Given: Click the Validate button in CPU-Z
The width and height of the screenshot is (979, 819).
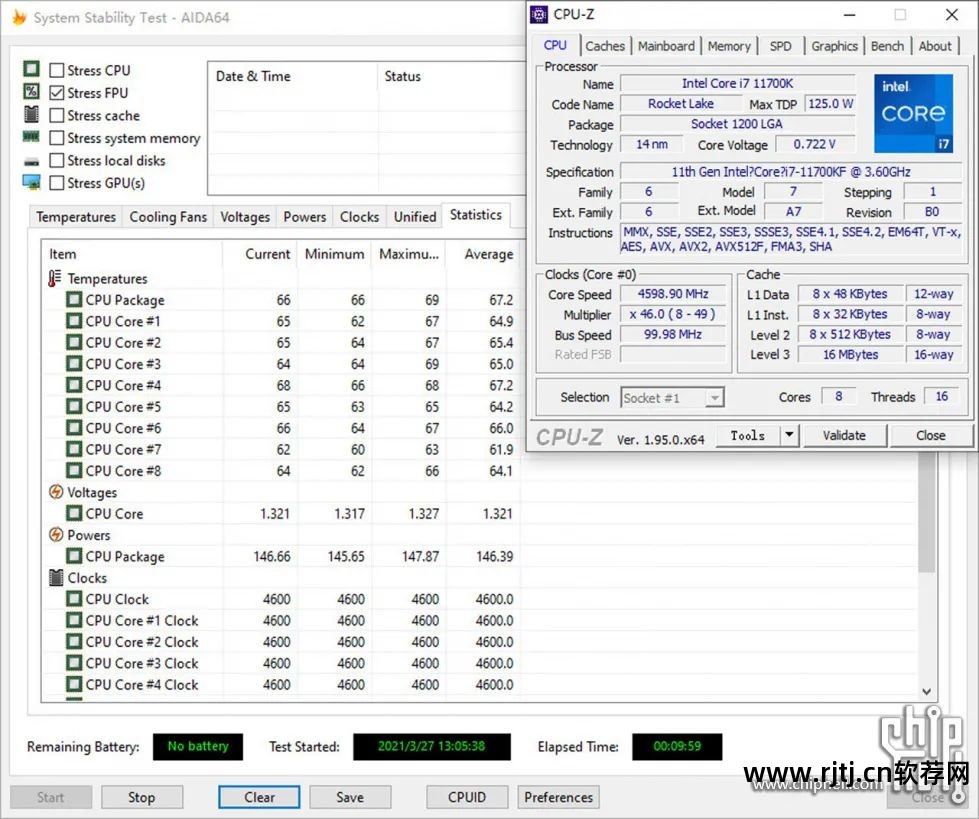Looking at the screenshot, I should (844, 435).
